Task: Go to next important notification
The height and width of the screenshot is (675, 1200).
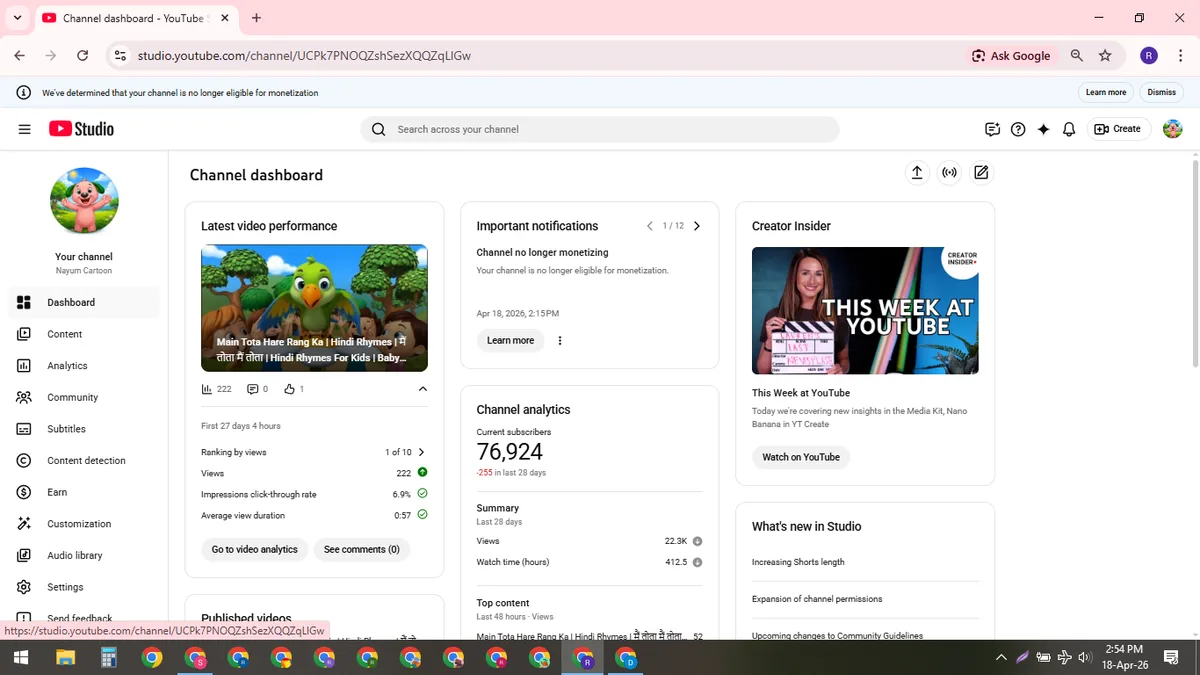Action: coord(697,226)
